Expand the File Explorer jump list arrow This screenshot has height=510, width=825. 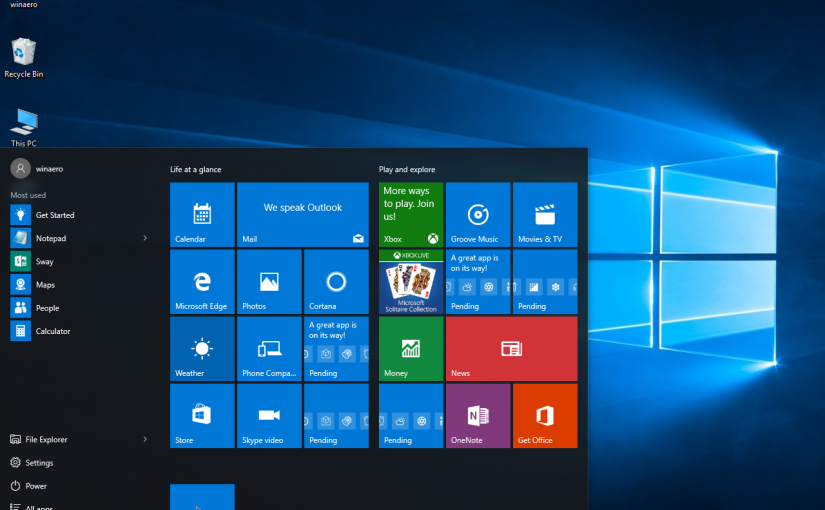(x=145, y=439)
